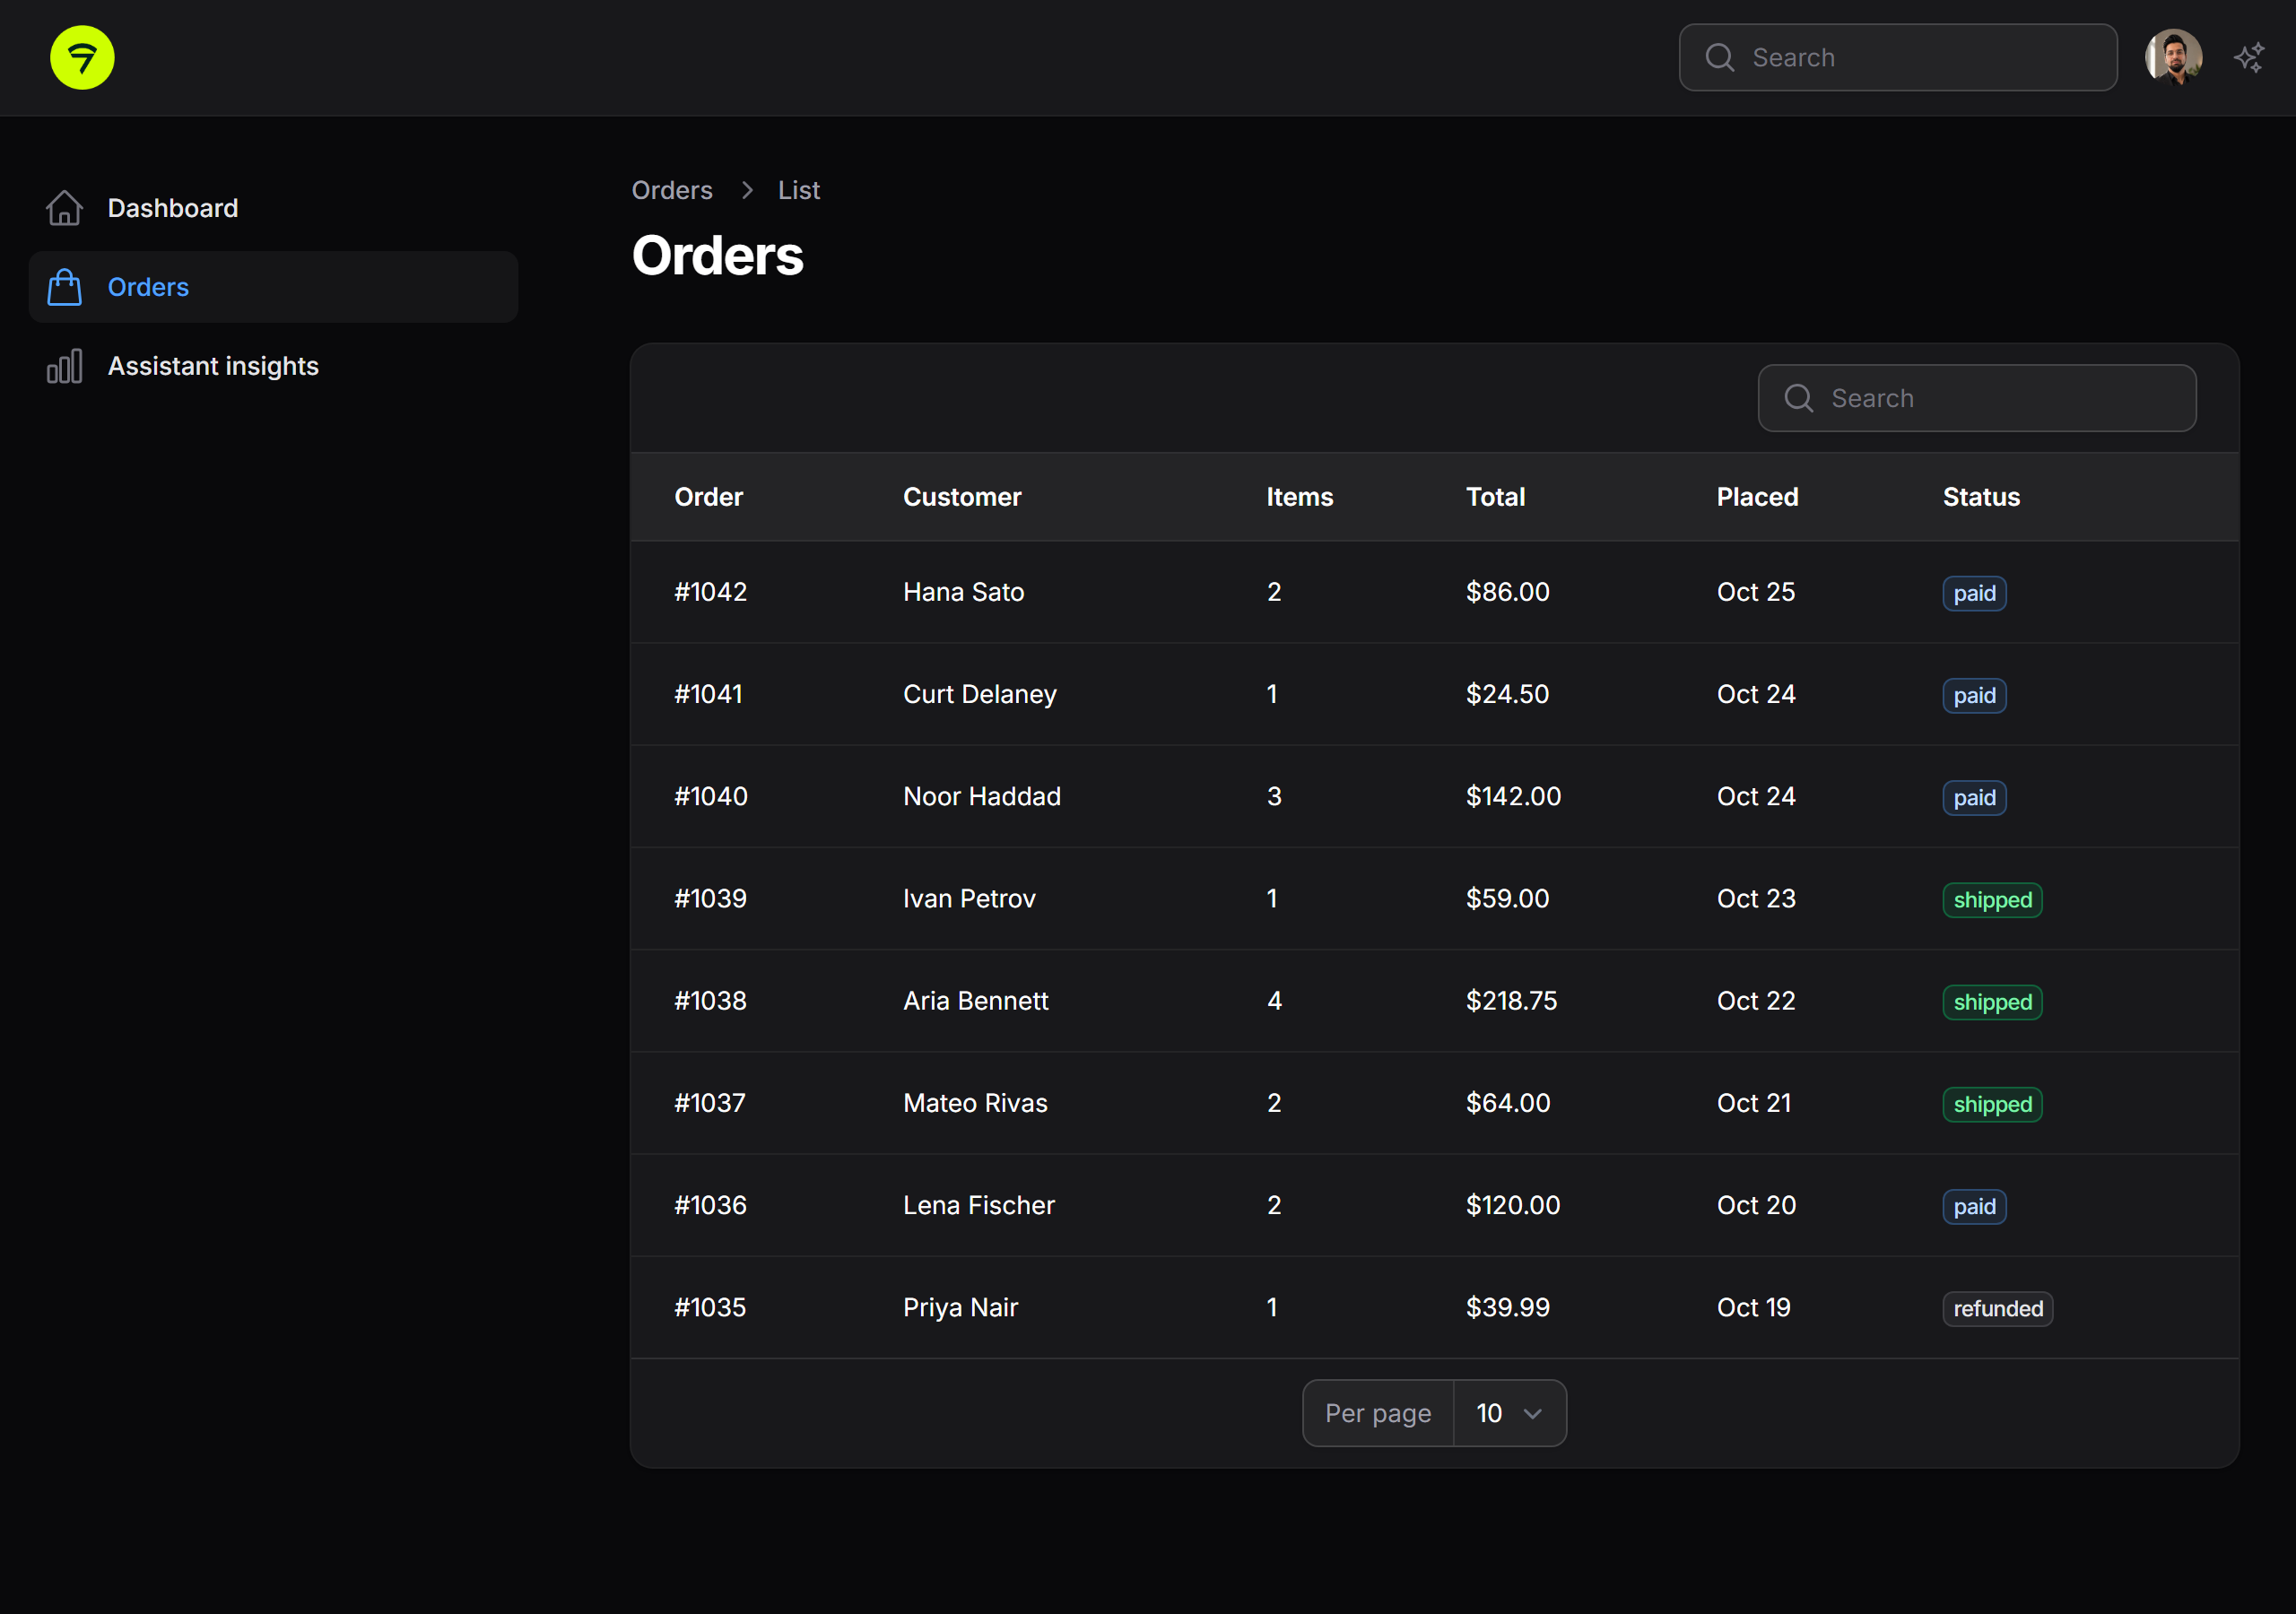
Task: Click the refunded status badge for #1035
Action: point(1998,1308)
